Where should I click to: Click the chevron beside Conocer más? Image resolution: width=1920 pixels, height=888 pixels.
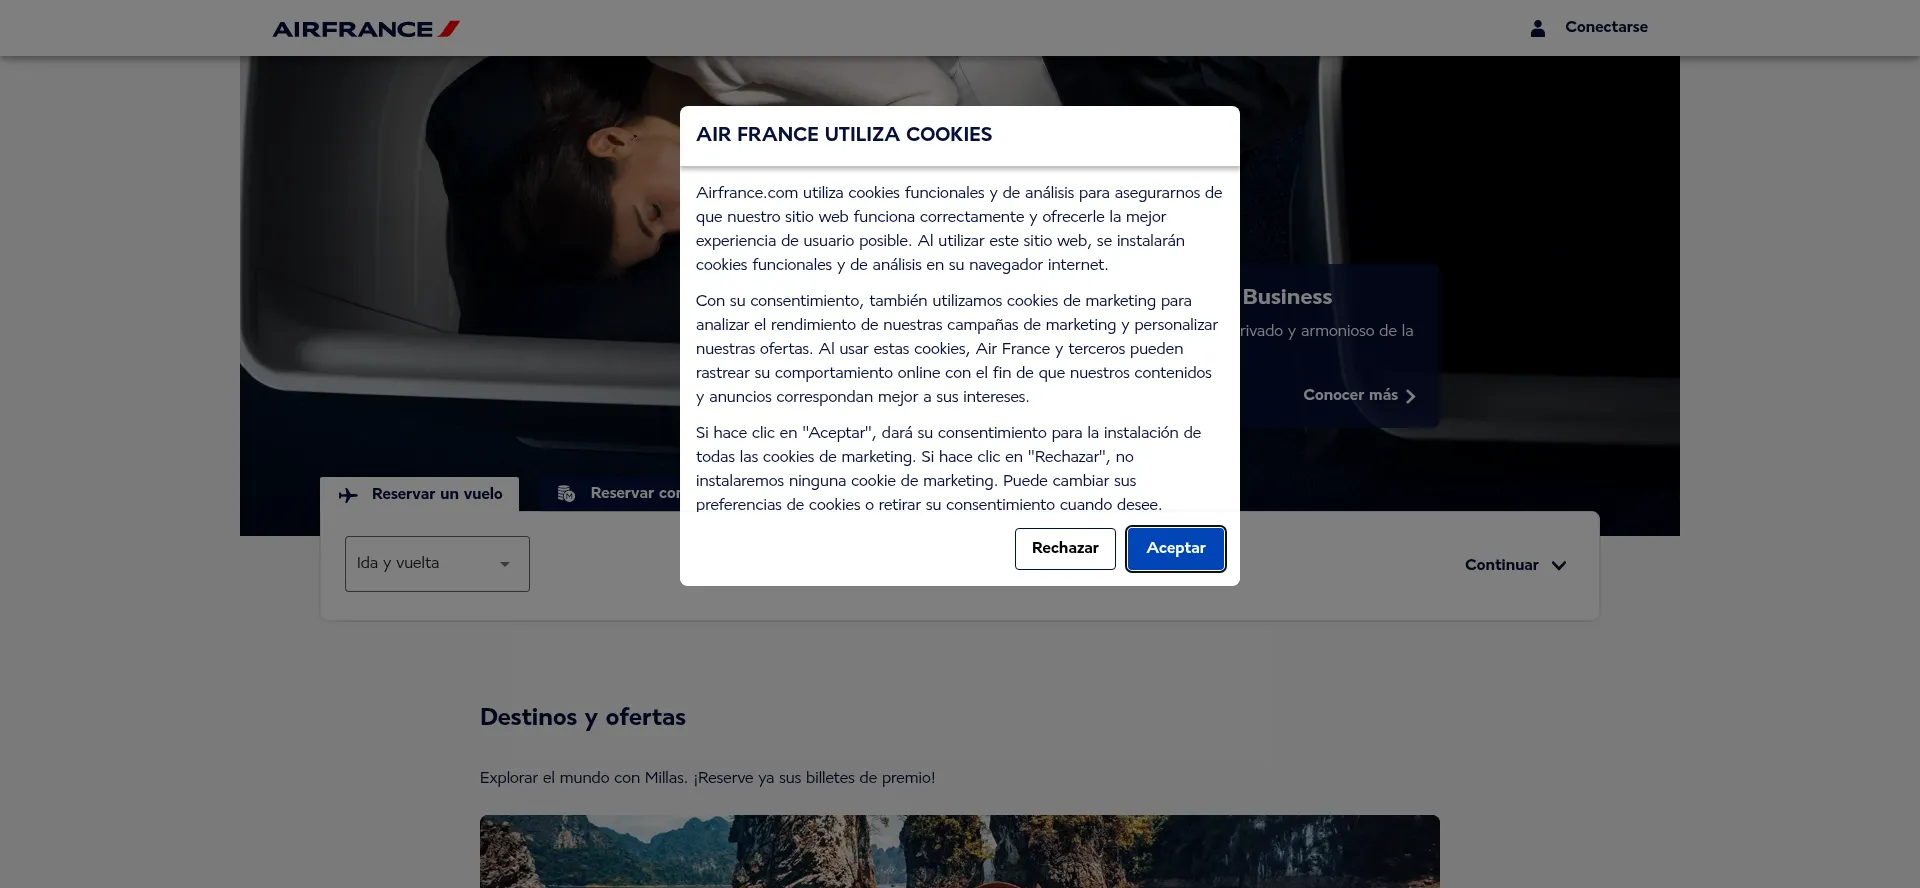click(x=1411, y=396)
